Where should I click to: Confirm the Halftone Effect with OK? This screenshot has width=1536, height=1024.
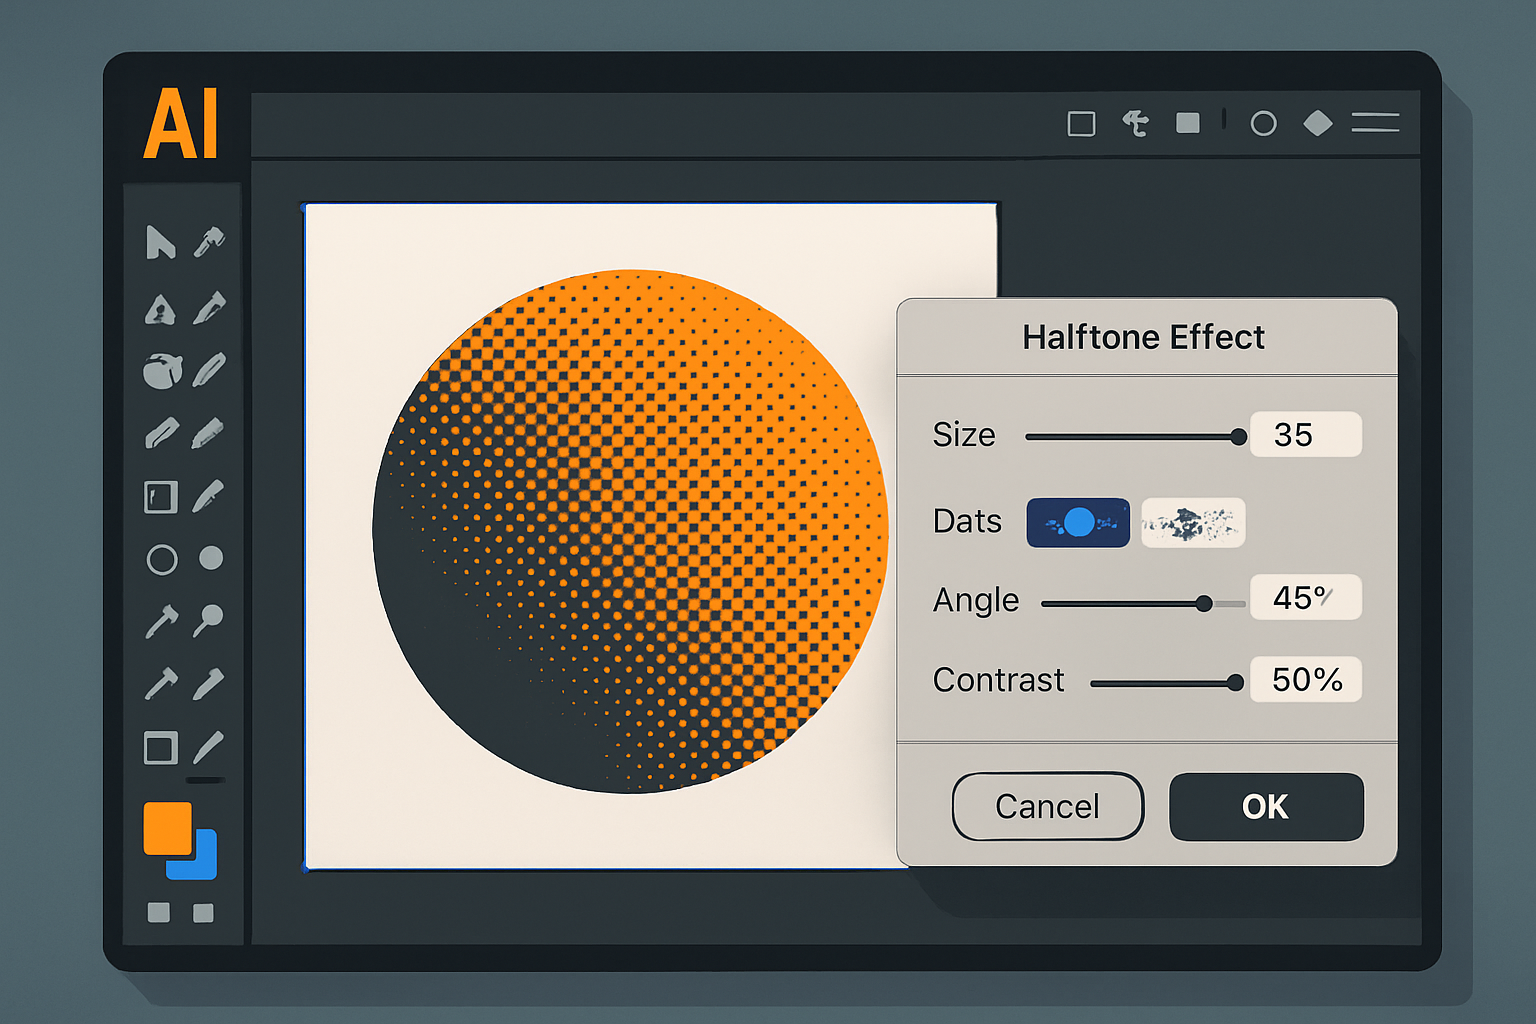[1266, 807]
